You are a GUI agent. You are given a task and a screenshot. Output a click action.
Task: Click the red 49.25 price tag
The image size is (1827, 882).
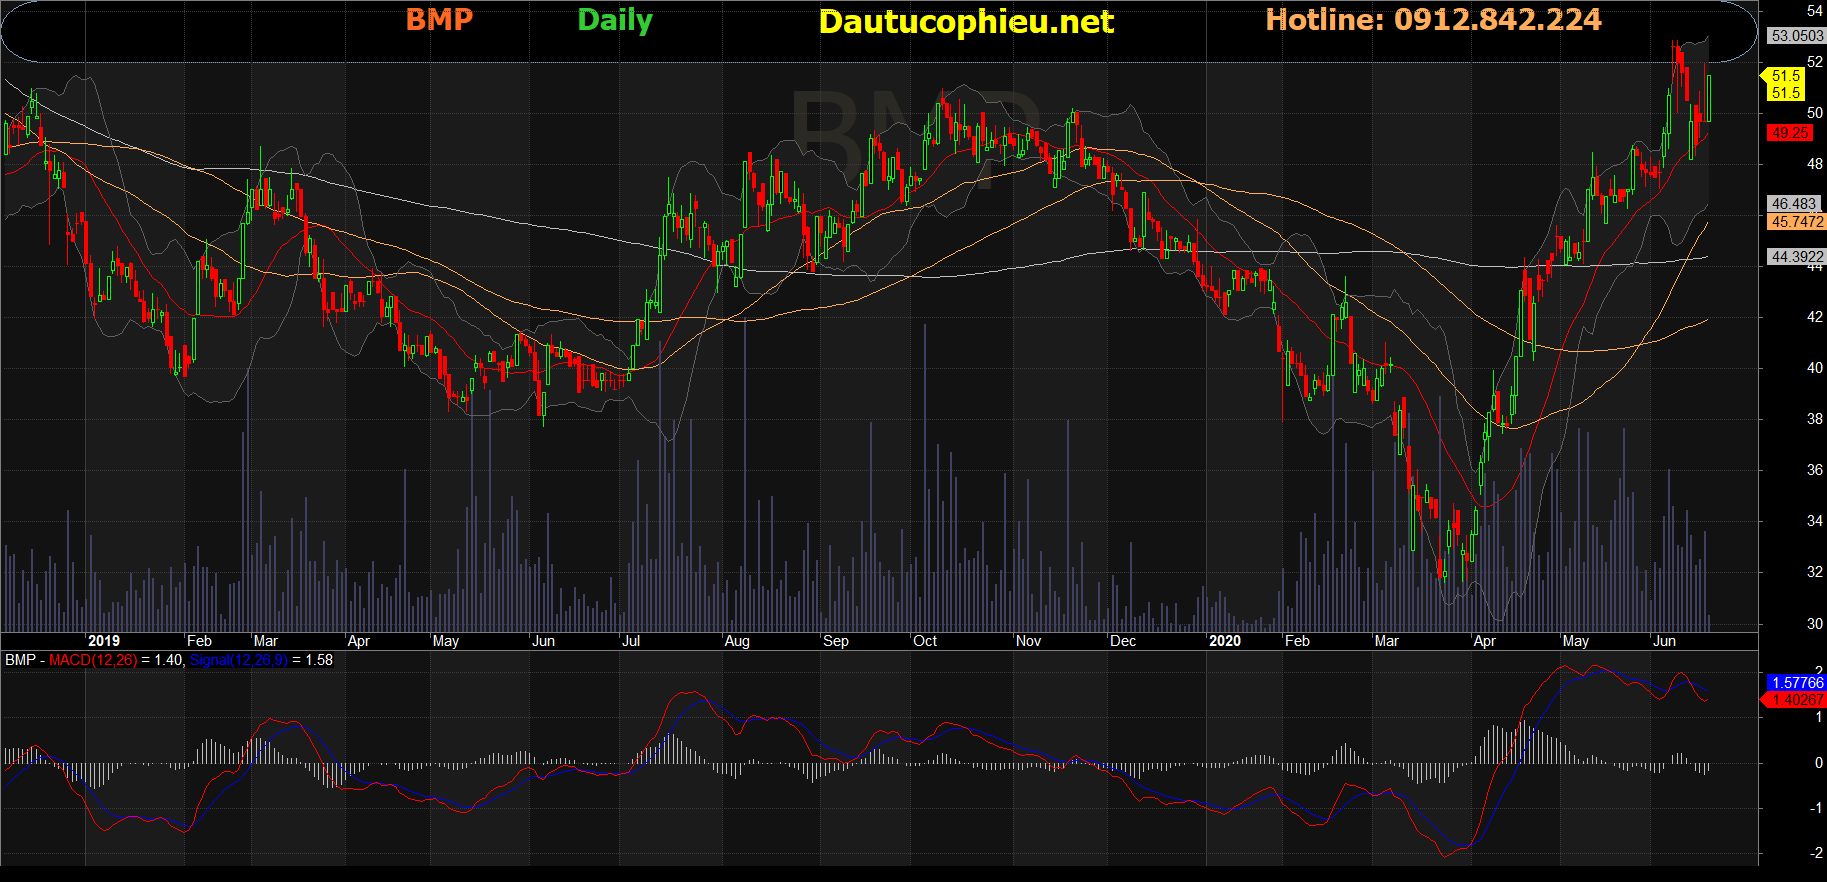tap(1790, 133)
